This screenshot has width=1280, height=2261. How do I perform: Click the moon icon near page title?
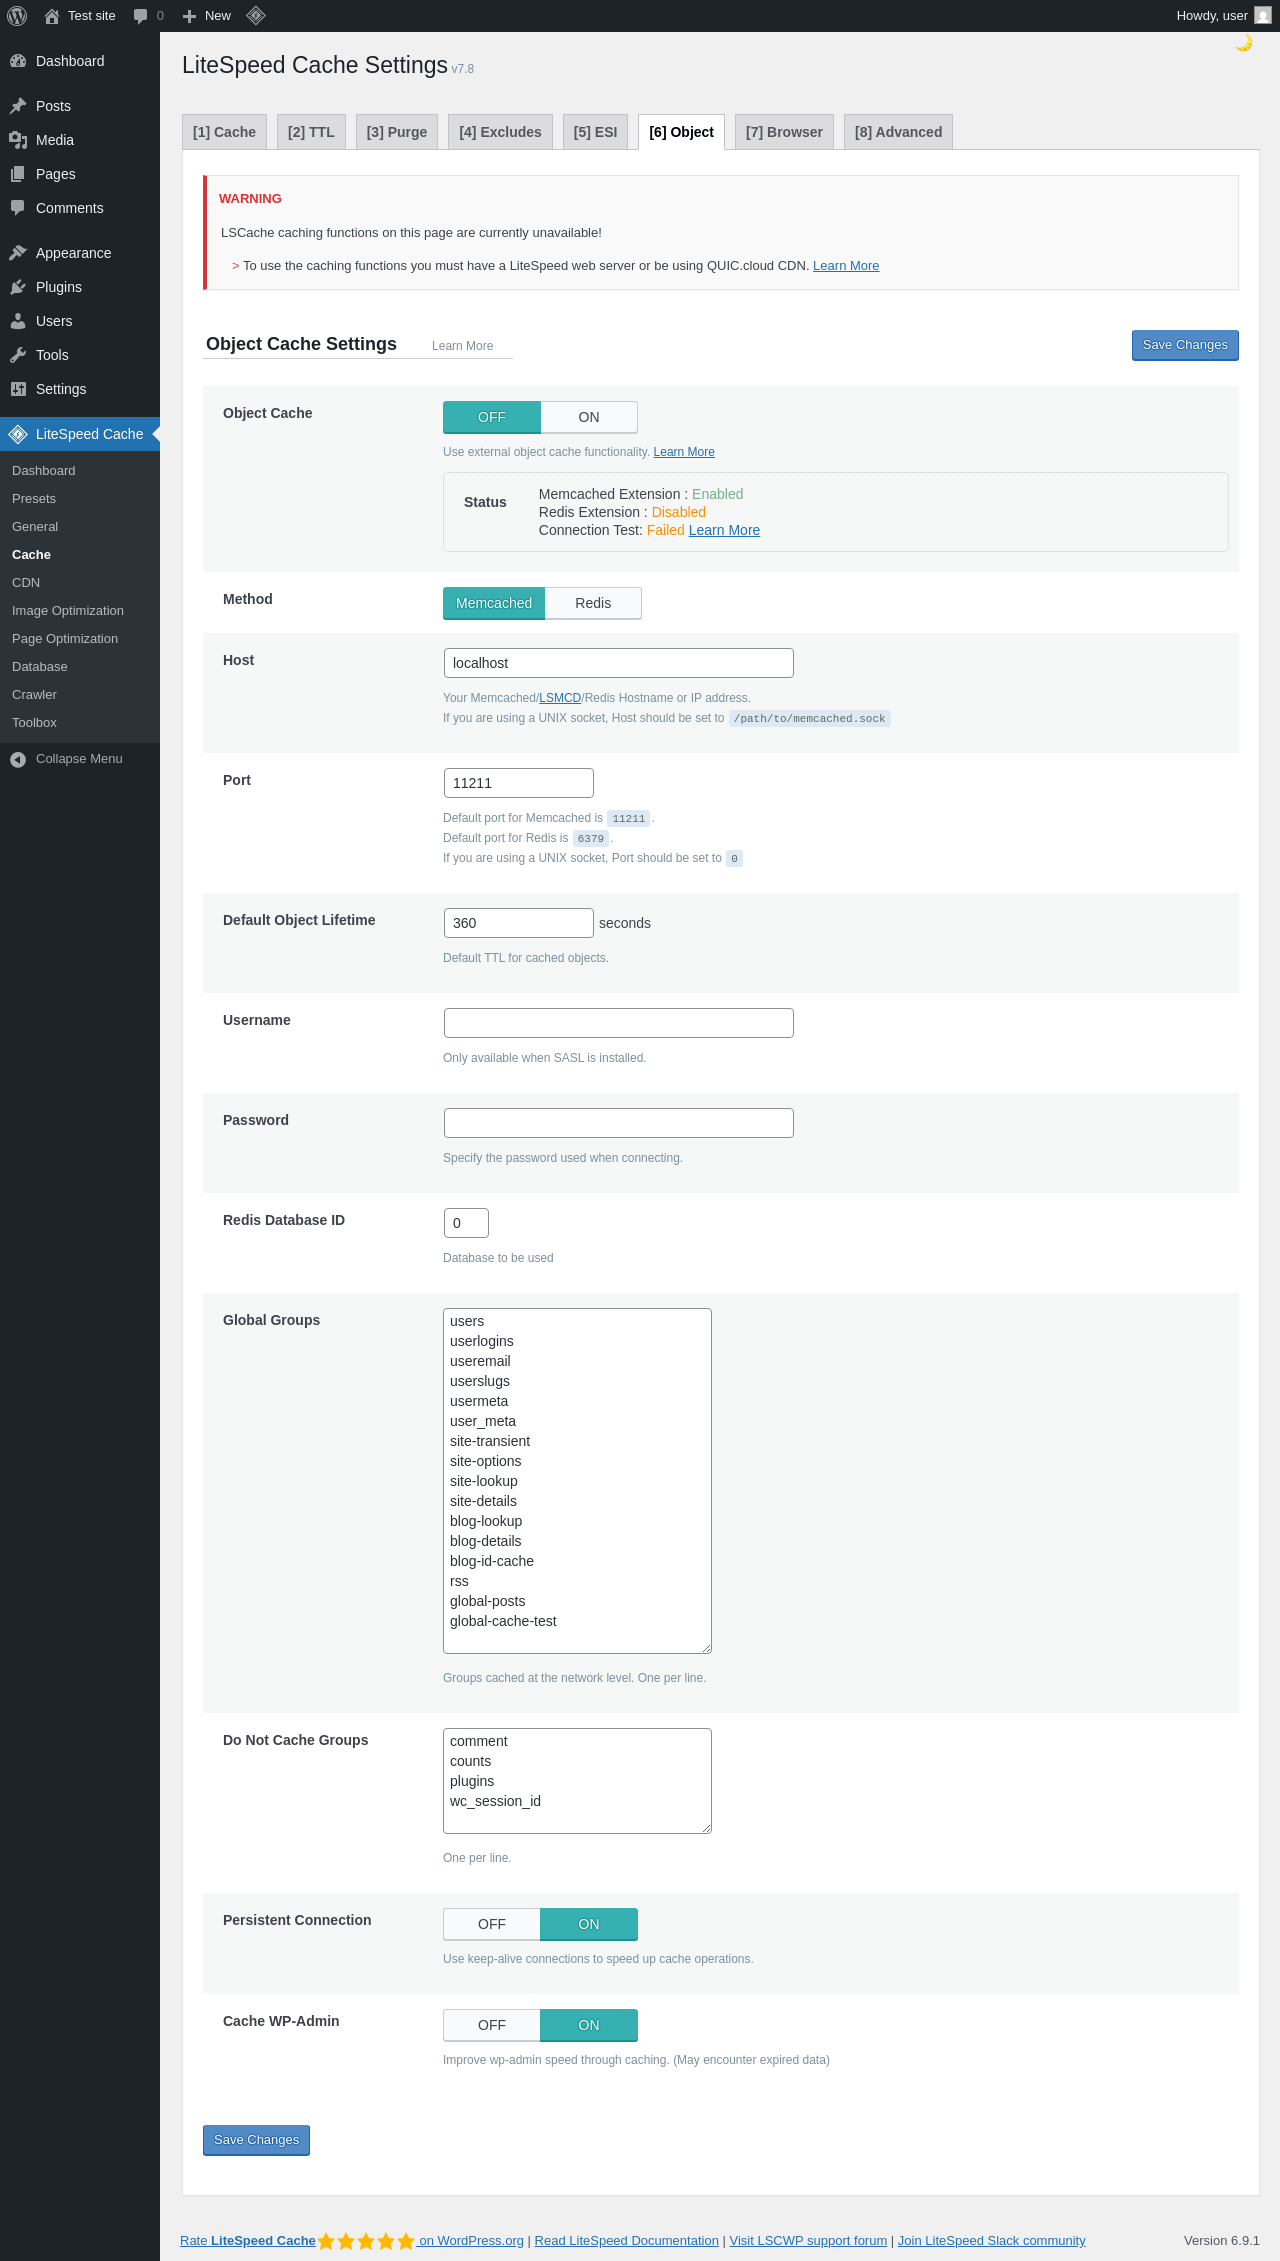[1244, 43]
